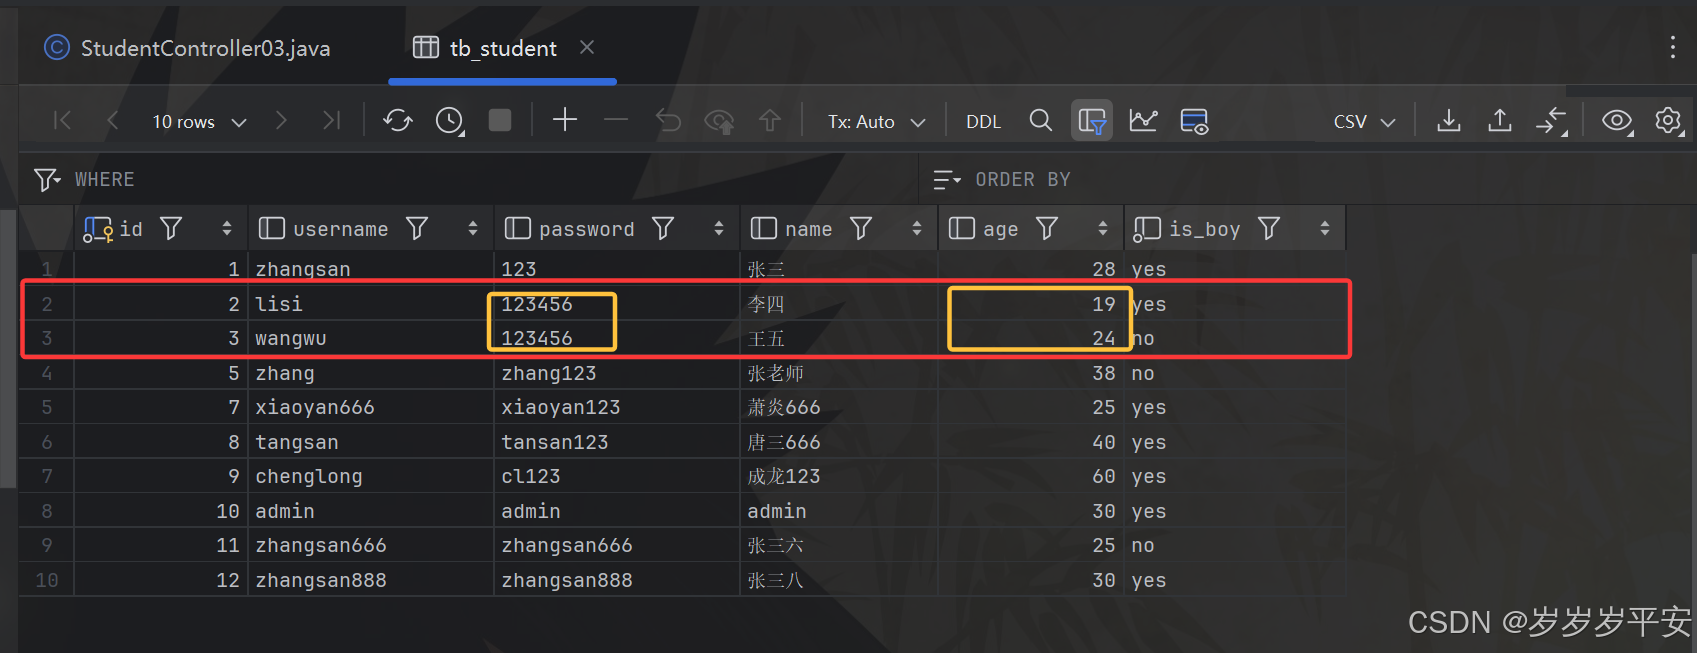Image resolution: width=1697 pixels, height=653 pixels.
Task: Go to first page of rows
Action: (x=62, y=121)
